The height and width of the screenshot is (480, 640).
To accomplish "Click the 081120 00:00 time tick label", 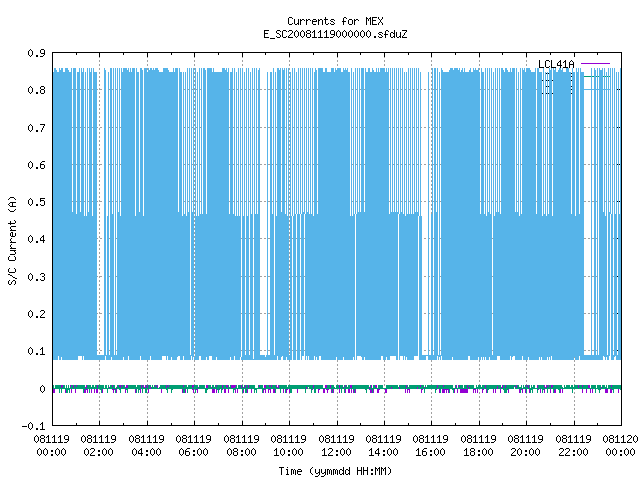I will [x=620, y=446].
